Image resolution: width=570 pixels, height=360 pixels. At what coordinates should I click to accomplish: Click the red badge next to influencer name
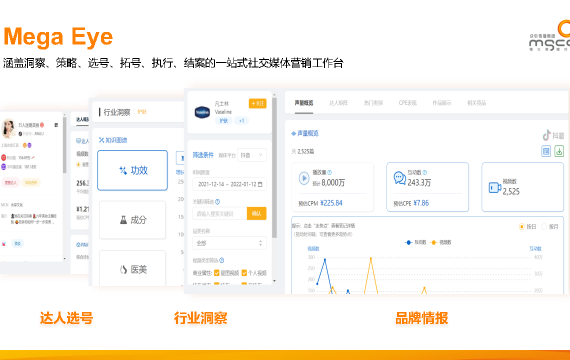[42, 125]
